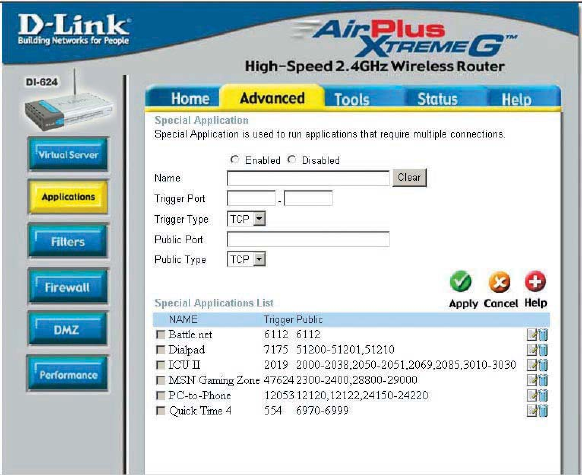
Task: Edit the PC-to-Phone entry via edit icon
Action: tap(532, 395)
